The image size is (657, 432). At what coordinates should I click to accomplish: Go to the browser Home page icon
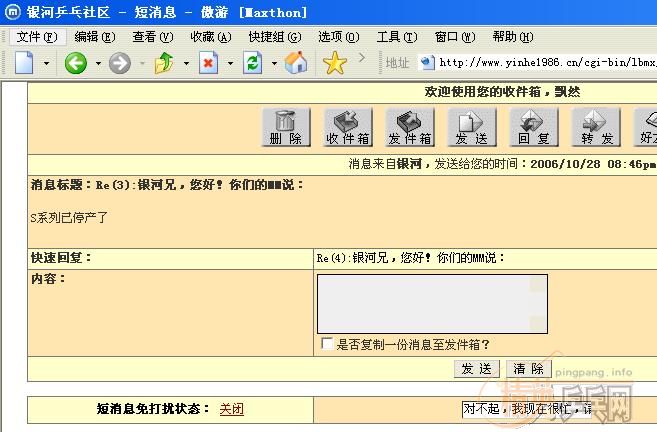coord(296,63)
